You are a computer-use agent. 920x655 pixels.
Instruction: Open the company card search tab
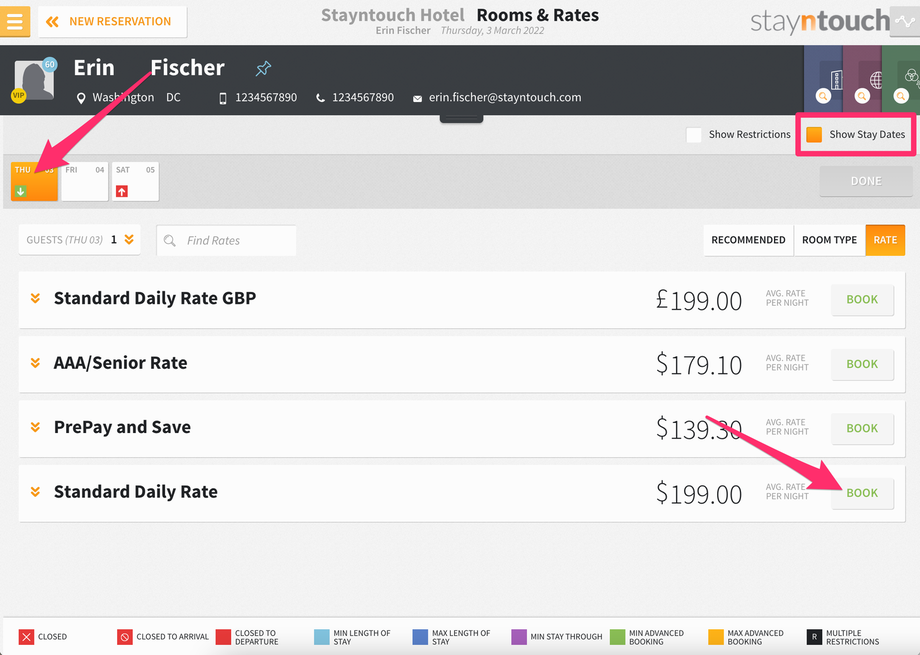point(823,79)
